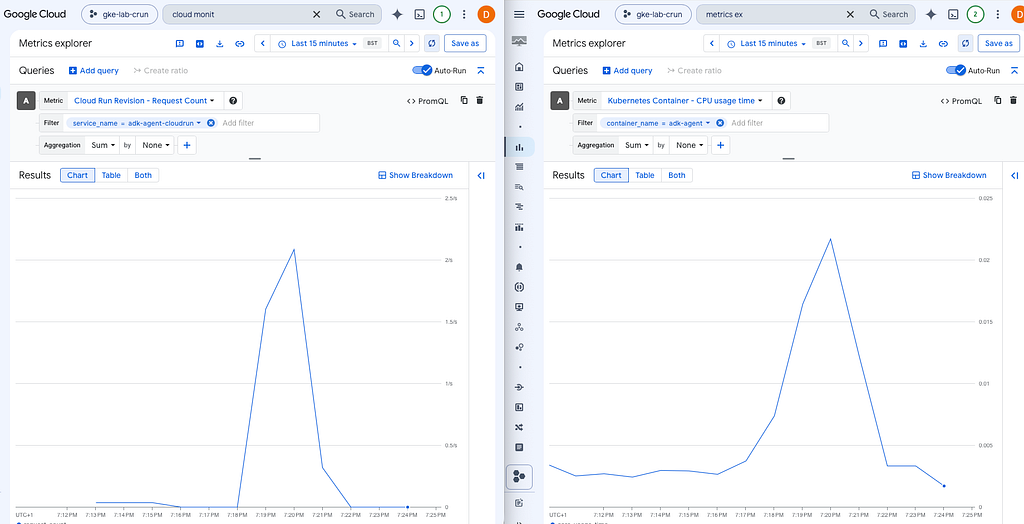The image size is (1024, 524).
Task: Switch to Table tab in right Results
Action: [x=645, y=175]
